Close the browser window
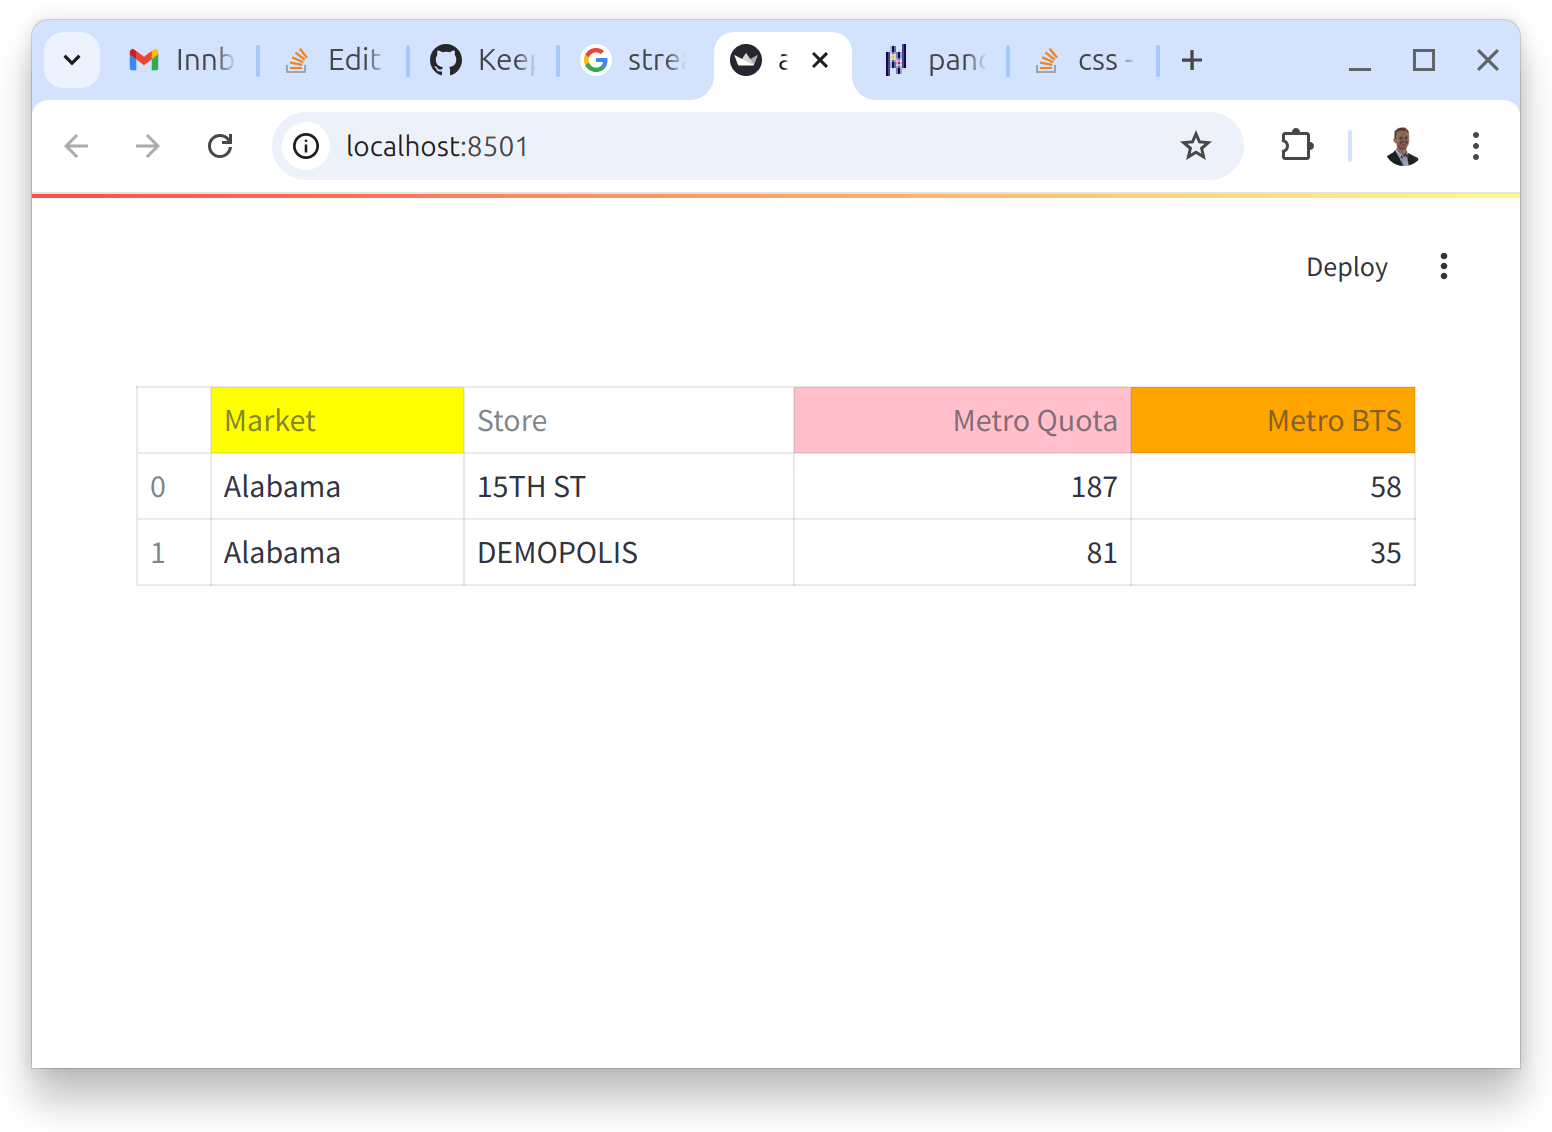The height and width of the screenshot is (1132, 1552). [x=1488, y=60]
